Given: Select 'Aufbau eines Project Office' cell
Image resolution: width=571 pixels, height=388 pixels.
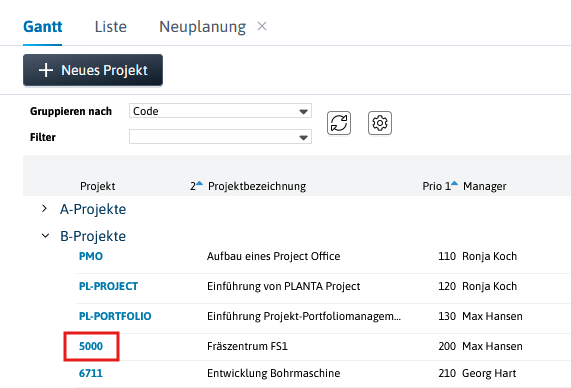Looking at the screenshot, I should 273,256.
